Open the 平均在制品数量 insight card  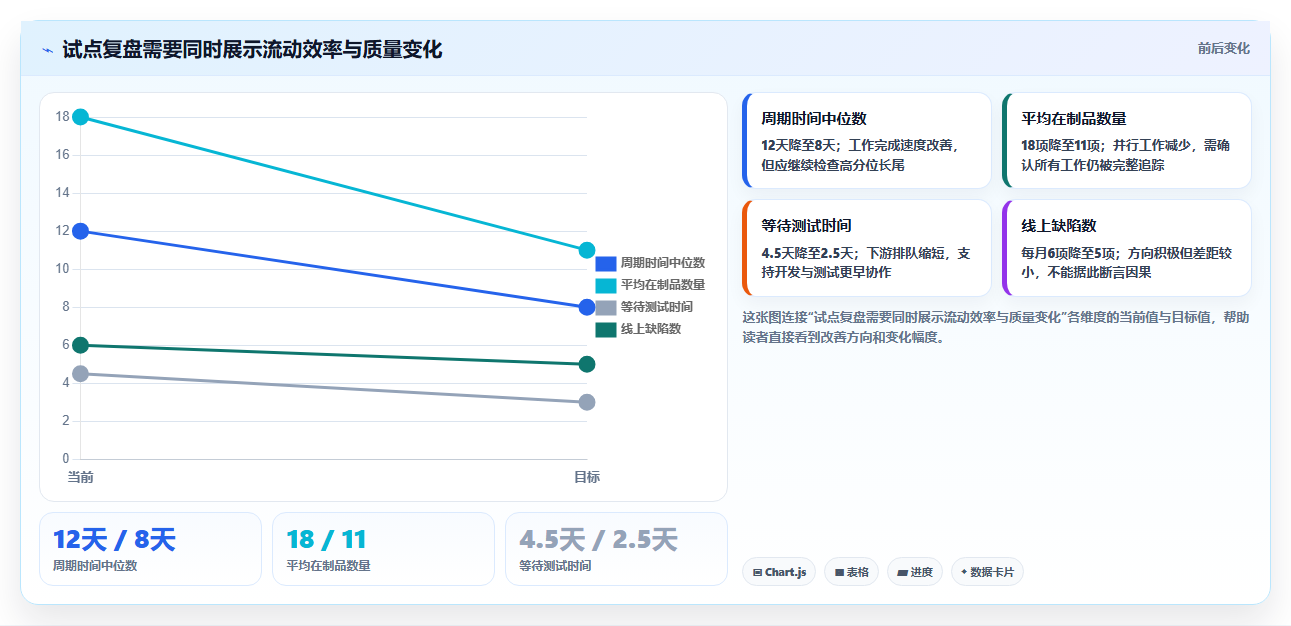(1127, 140)
